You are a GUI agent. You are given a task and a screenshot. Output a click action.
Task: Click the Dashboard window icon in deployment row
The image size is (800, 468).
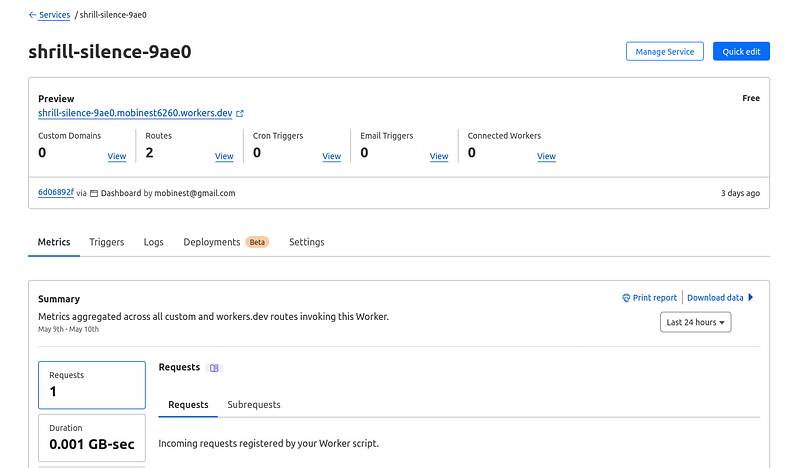pyautogui.click(x=94, y=193)
